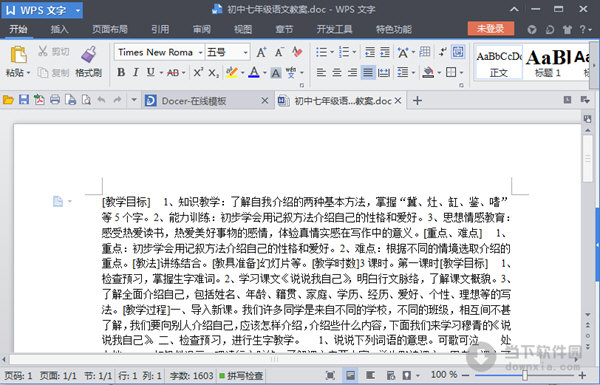Toggle spell check in status bar
The height and width of the screenshot is (385, 600).
point(241,376)
